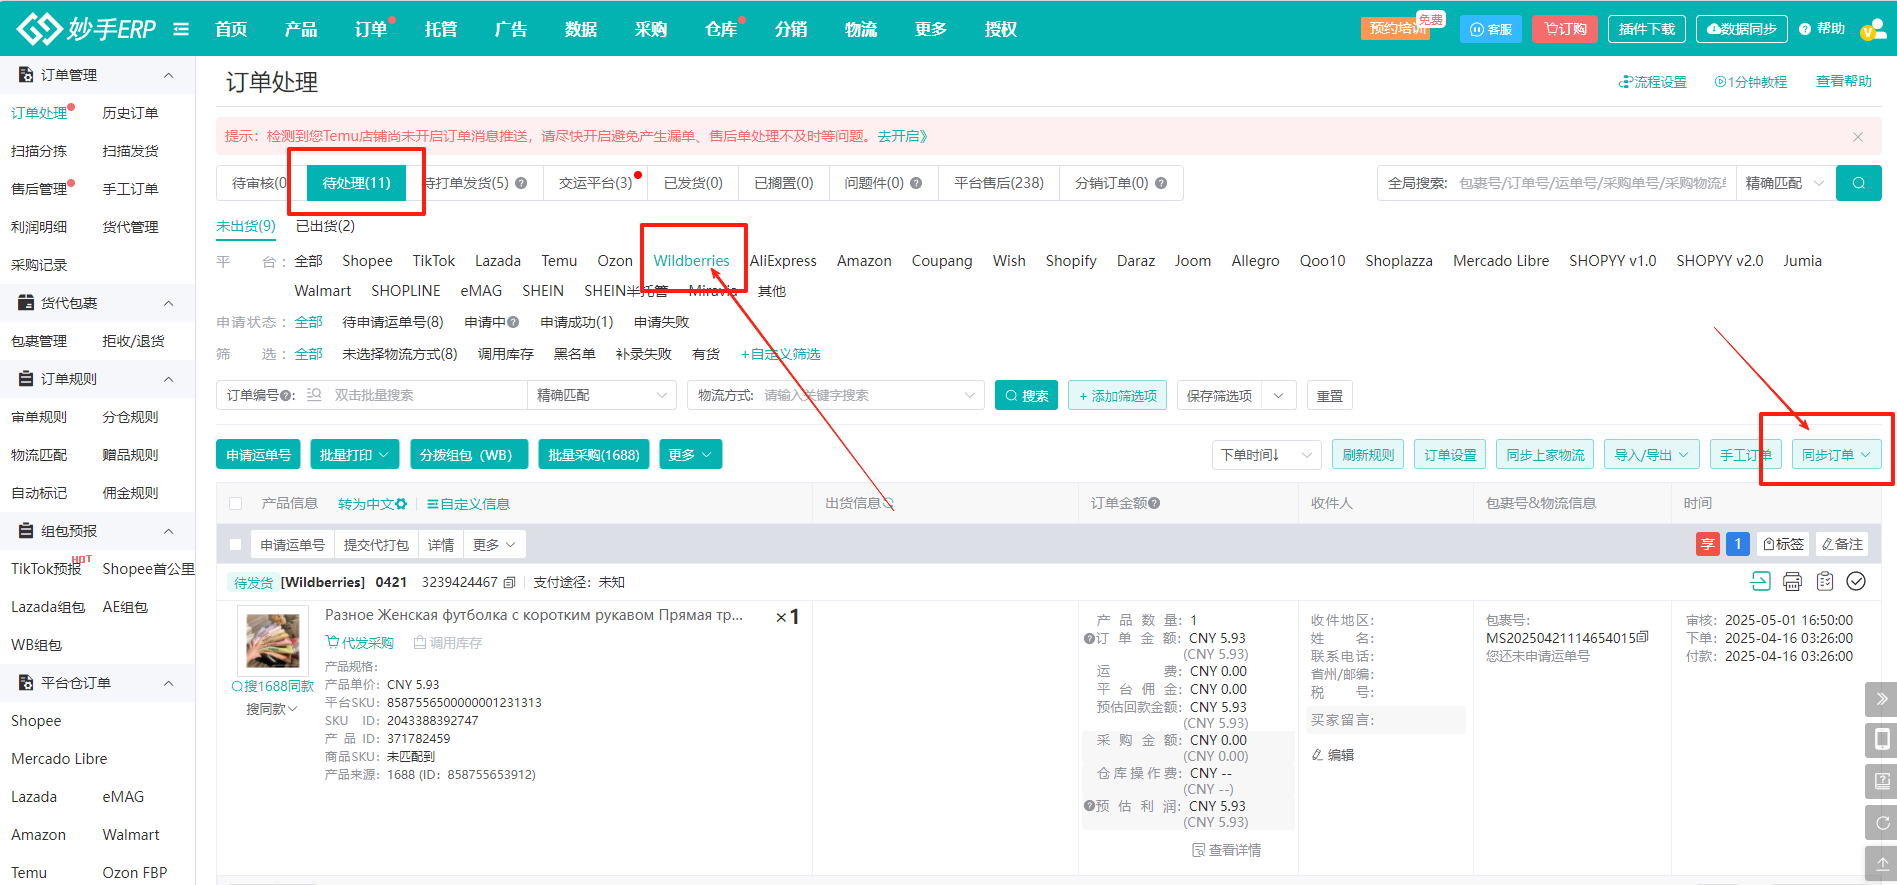Click the 添加筛选项 button
The width and height of the screenshot is (1897, 885).
coord(1117,396)
